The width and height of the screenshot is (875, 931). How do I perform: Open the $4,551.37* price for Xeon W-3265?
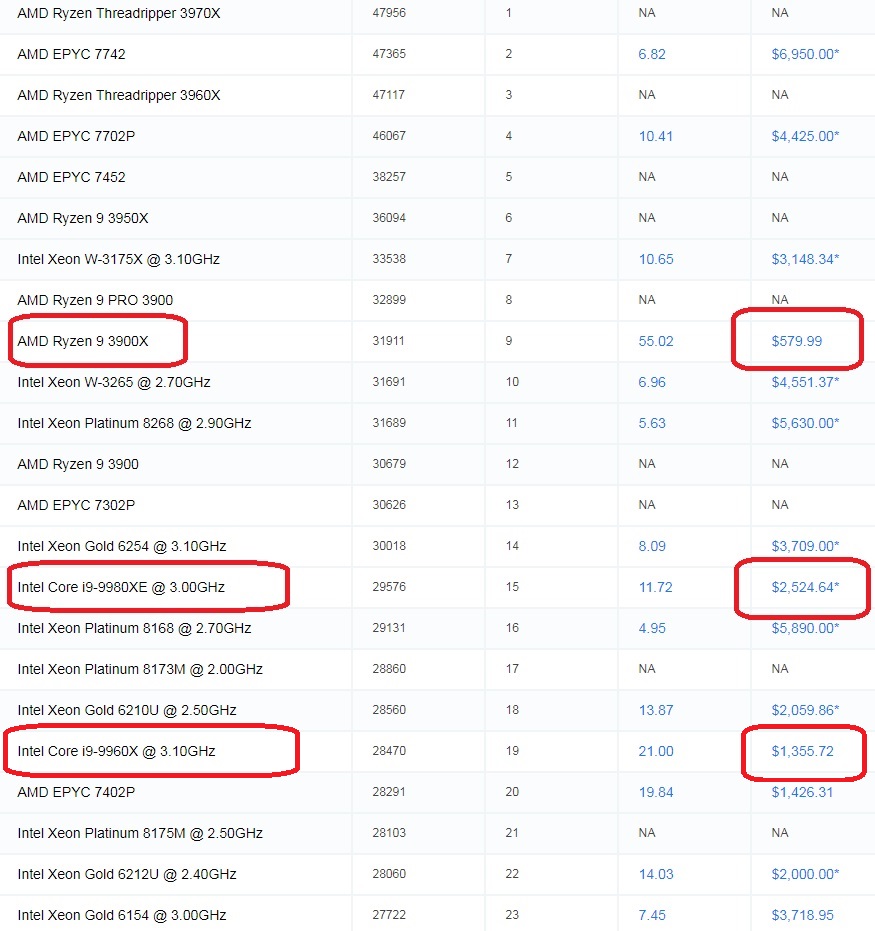(805, 382)
